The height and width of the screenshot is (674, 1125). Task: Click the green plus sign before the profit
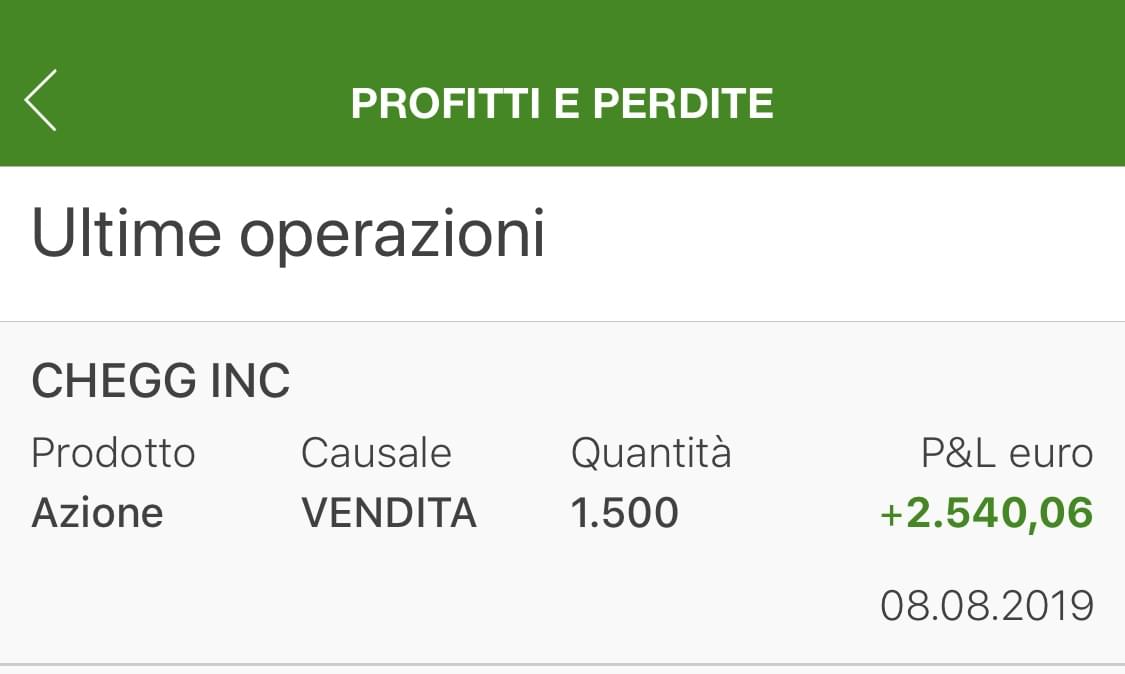[x=890, y=514]
